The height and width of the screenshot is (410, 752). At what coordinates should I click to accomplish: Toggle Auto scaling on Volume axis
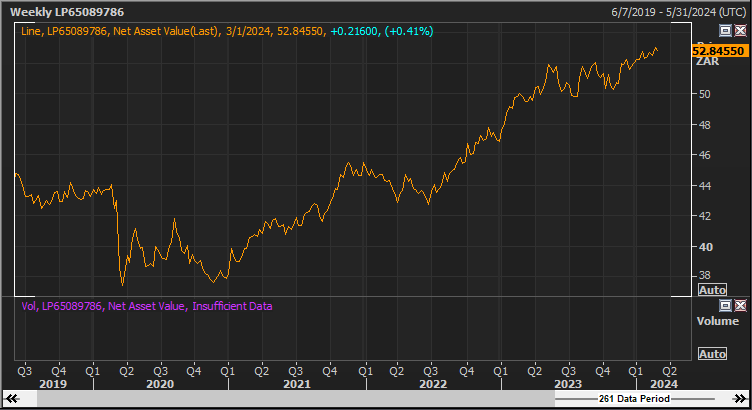coord(712,354)
